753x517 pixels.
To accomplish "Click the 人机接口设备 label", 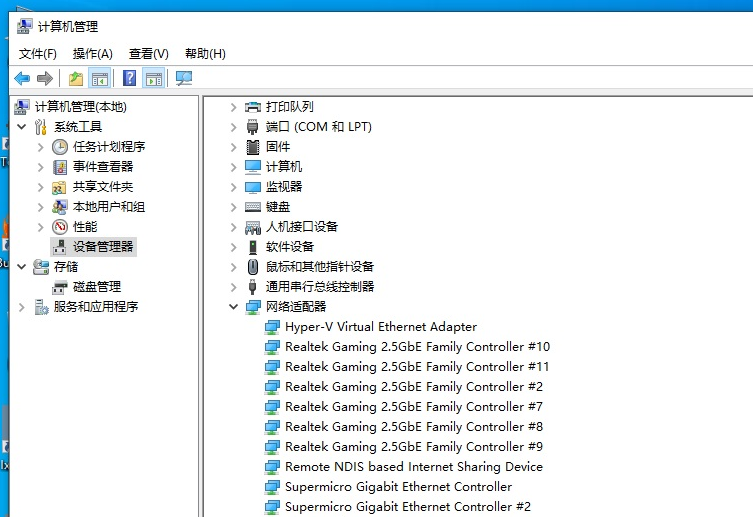I will click(x=302, y=227).
